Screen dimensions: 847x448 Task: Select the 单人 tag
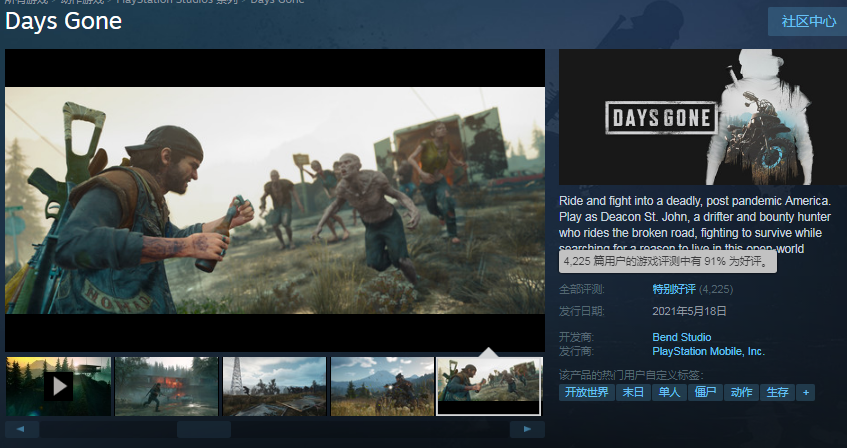[x=668, y=392]
